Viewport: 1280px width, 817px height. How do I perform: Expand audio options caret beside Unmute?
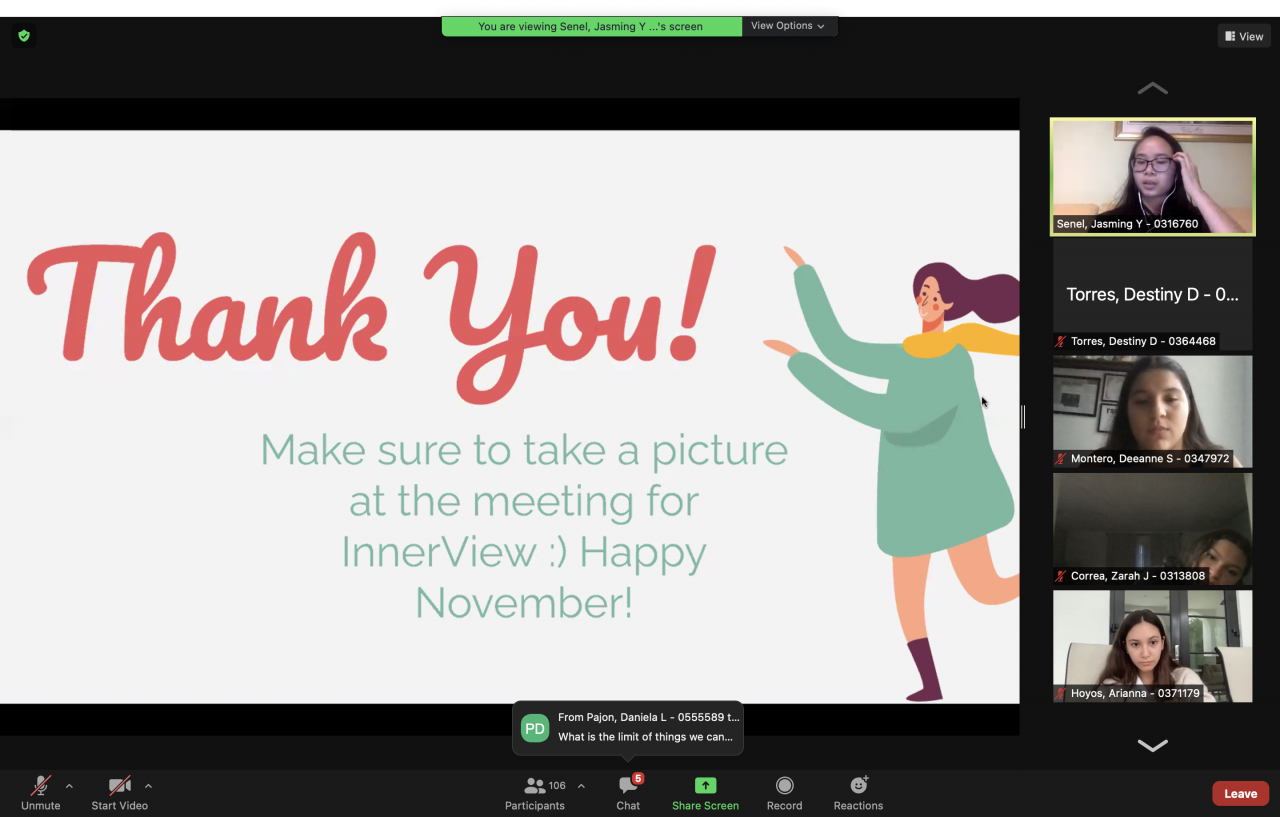[69, 786]
